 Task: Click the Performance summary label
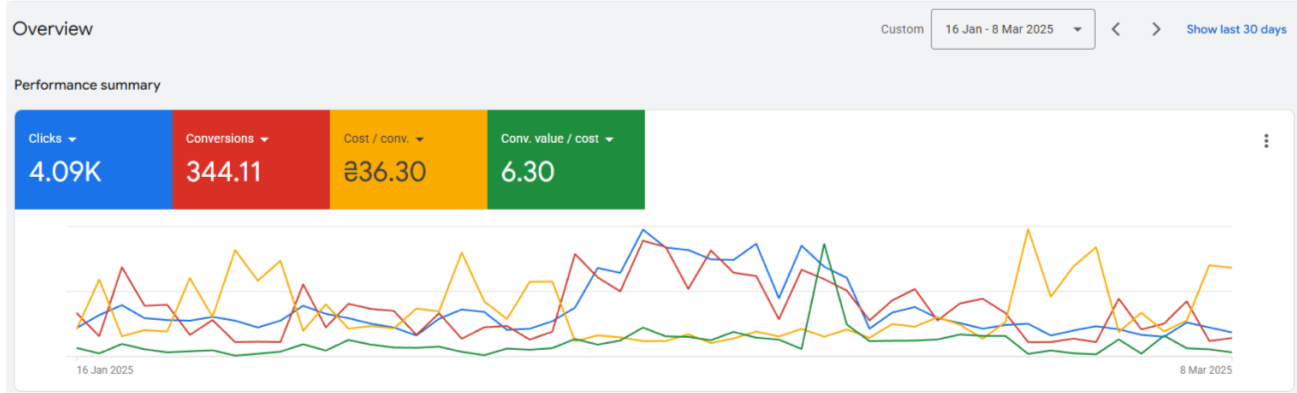pos(87,85)
